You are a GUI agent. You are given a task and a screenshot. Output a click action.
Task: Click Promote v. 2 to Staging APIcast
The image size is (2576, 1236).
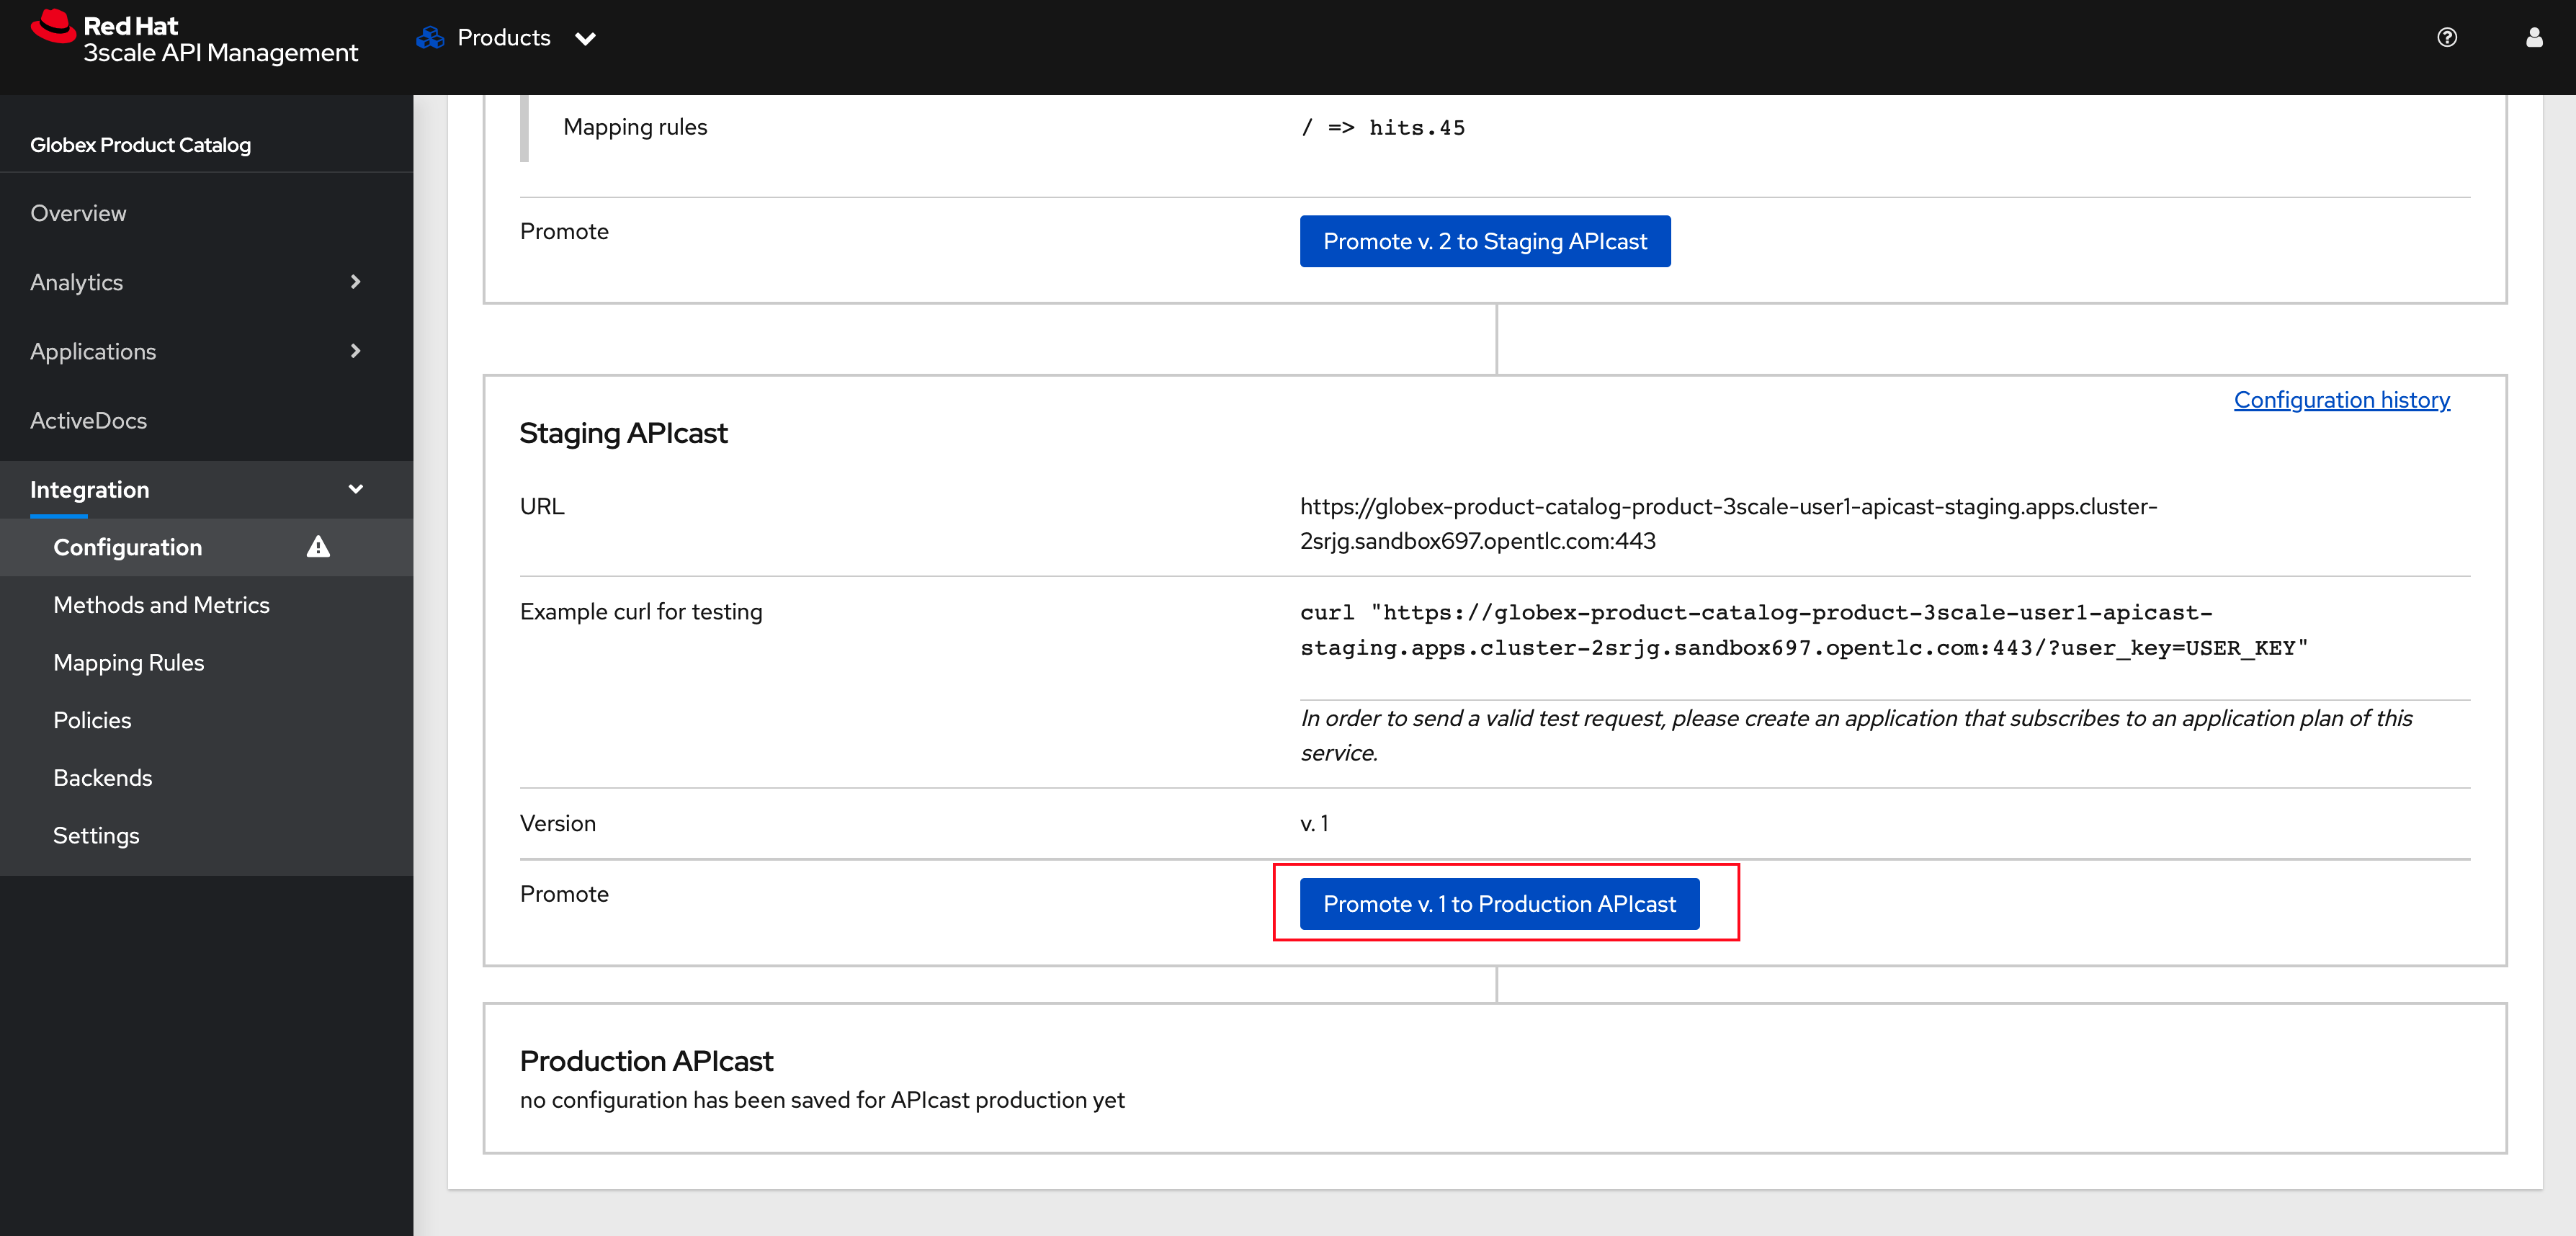(x=1484, y=241)
